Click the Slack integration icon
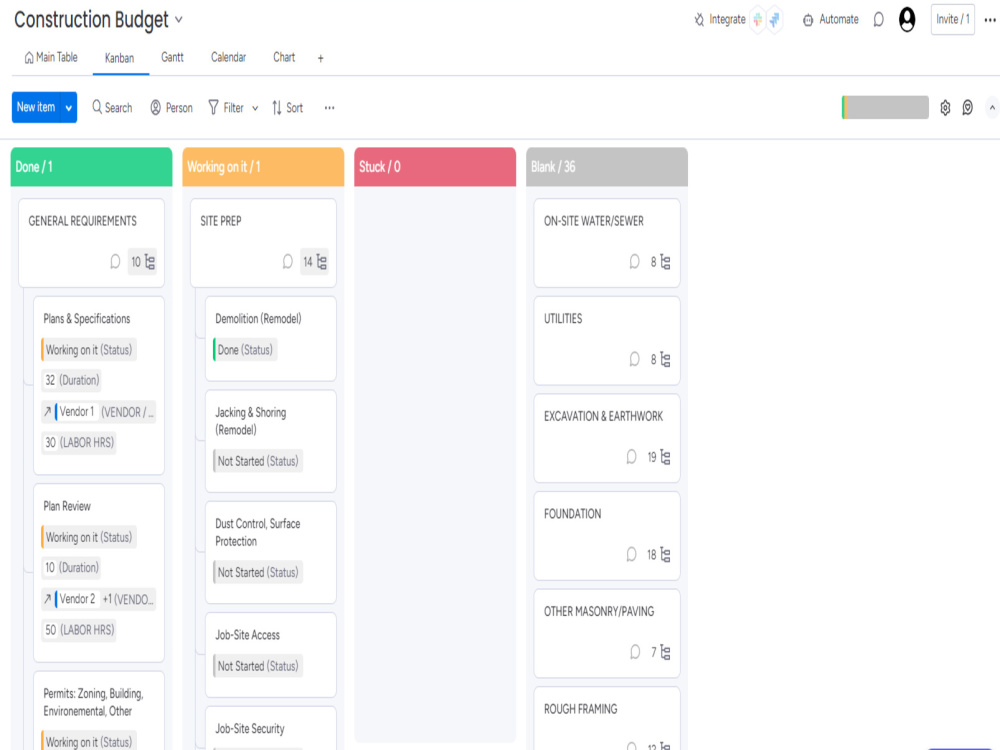This screenshot has width=1000, height=750. pyautogui.click(x=758, y=20)
